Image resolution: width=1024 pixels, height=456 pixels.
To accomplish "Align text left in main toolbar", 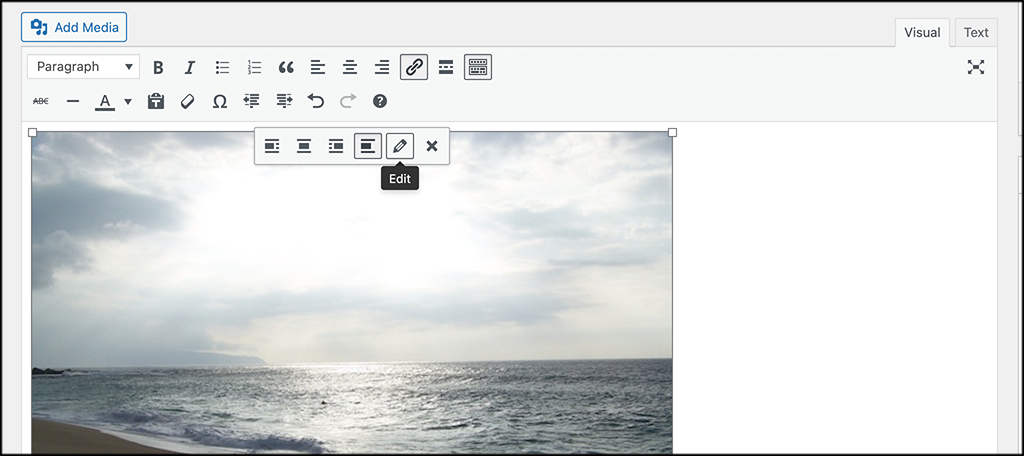I will tap(317, 67).
